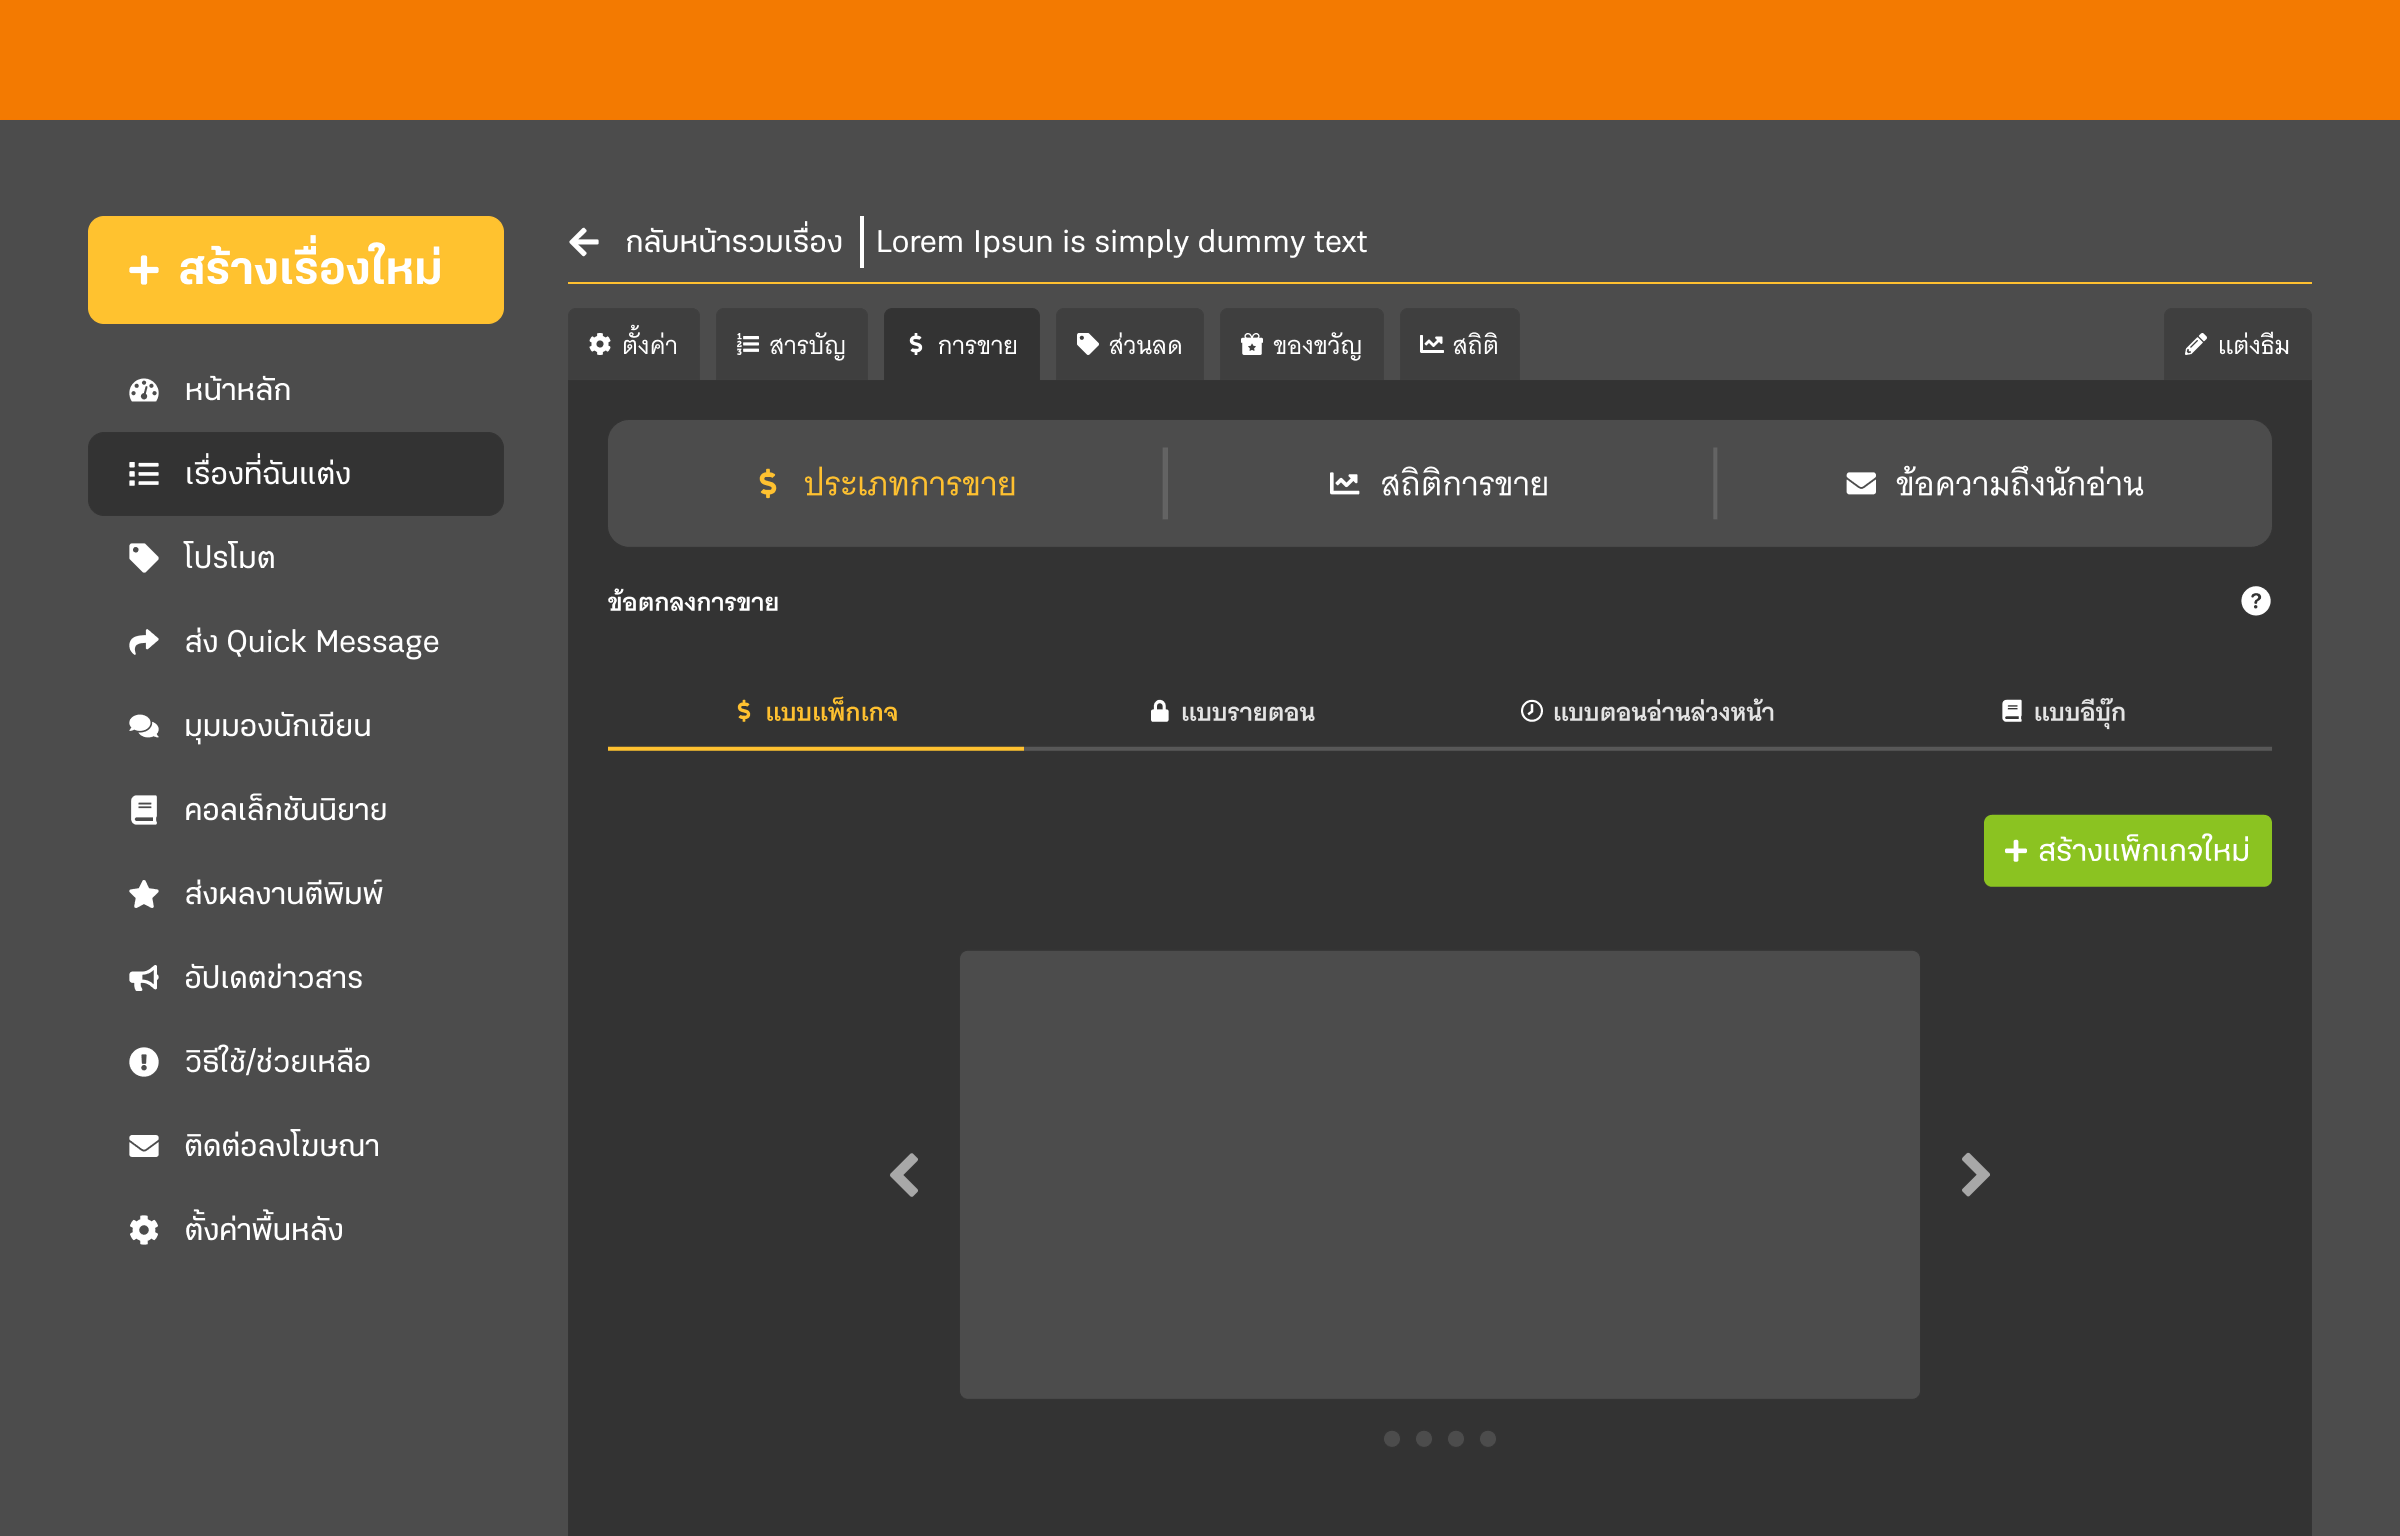Click the ข้อตกลงการขาย heading
The image size is (2400, 1536).
(x=693, y=602)
